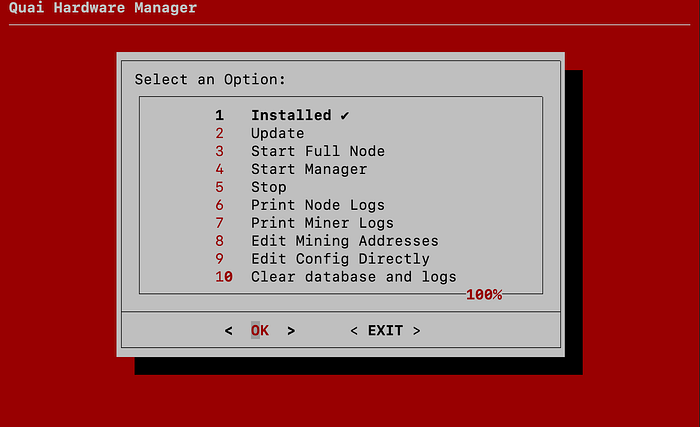Choose Edit Config Directly
The width and height of the screenshot is (700, 427).
pyautogui.click(x=322, y=259)
